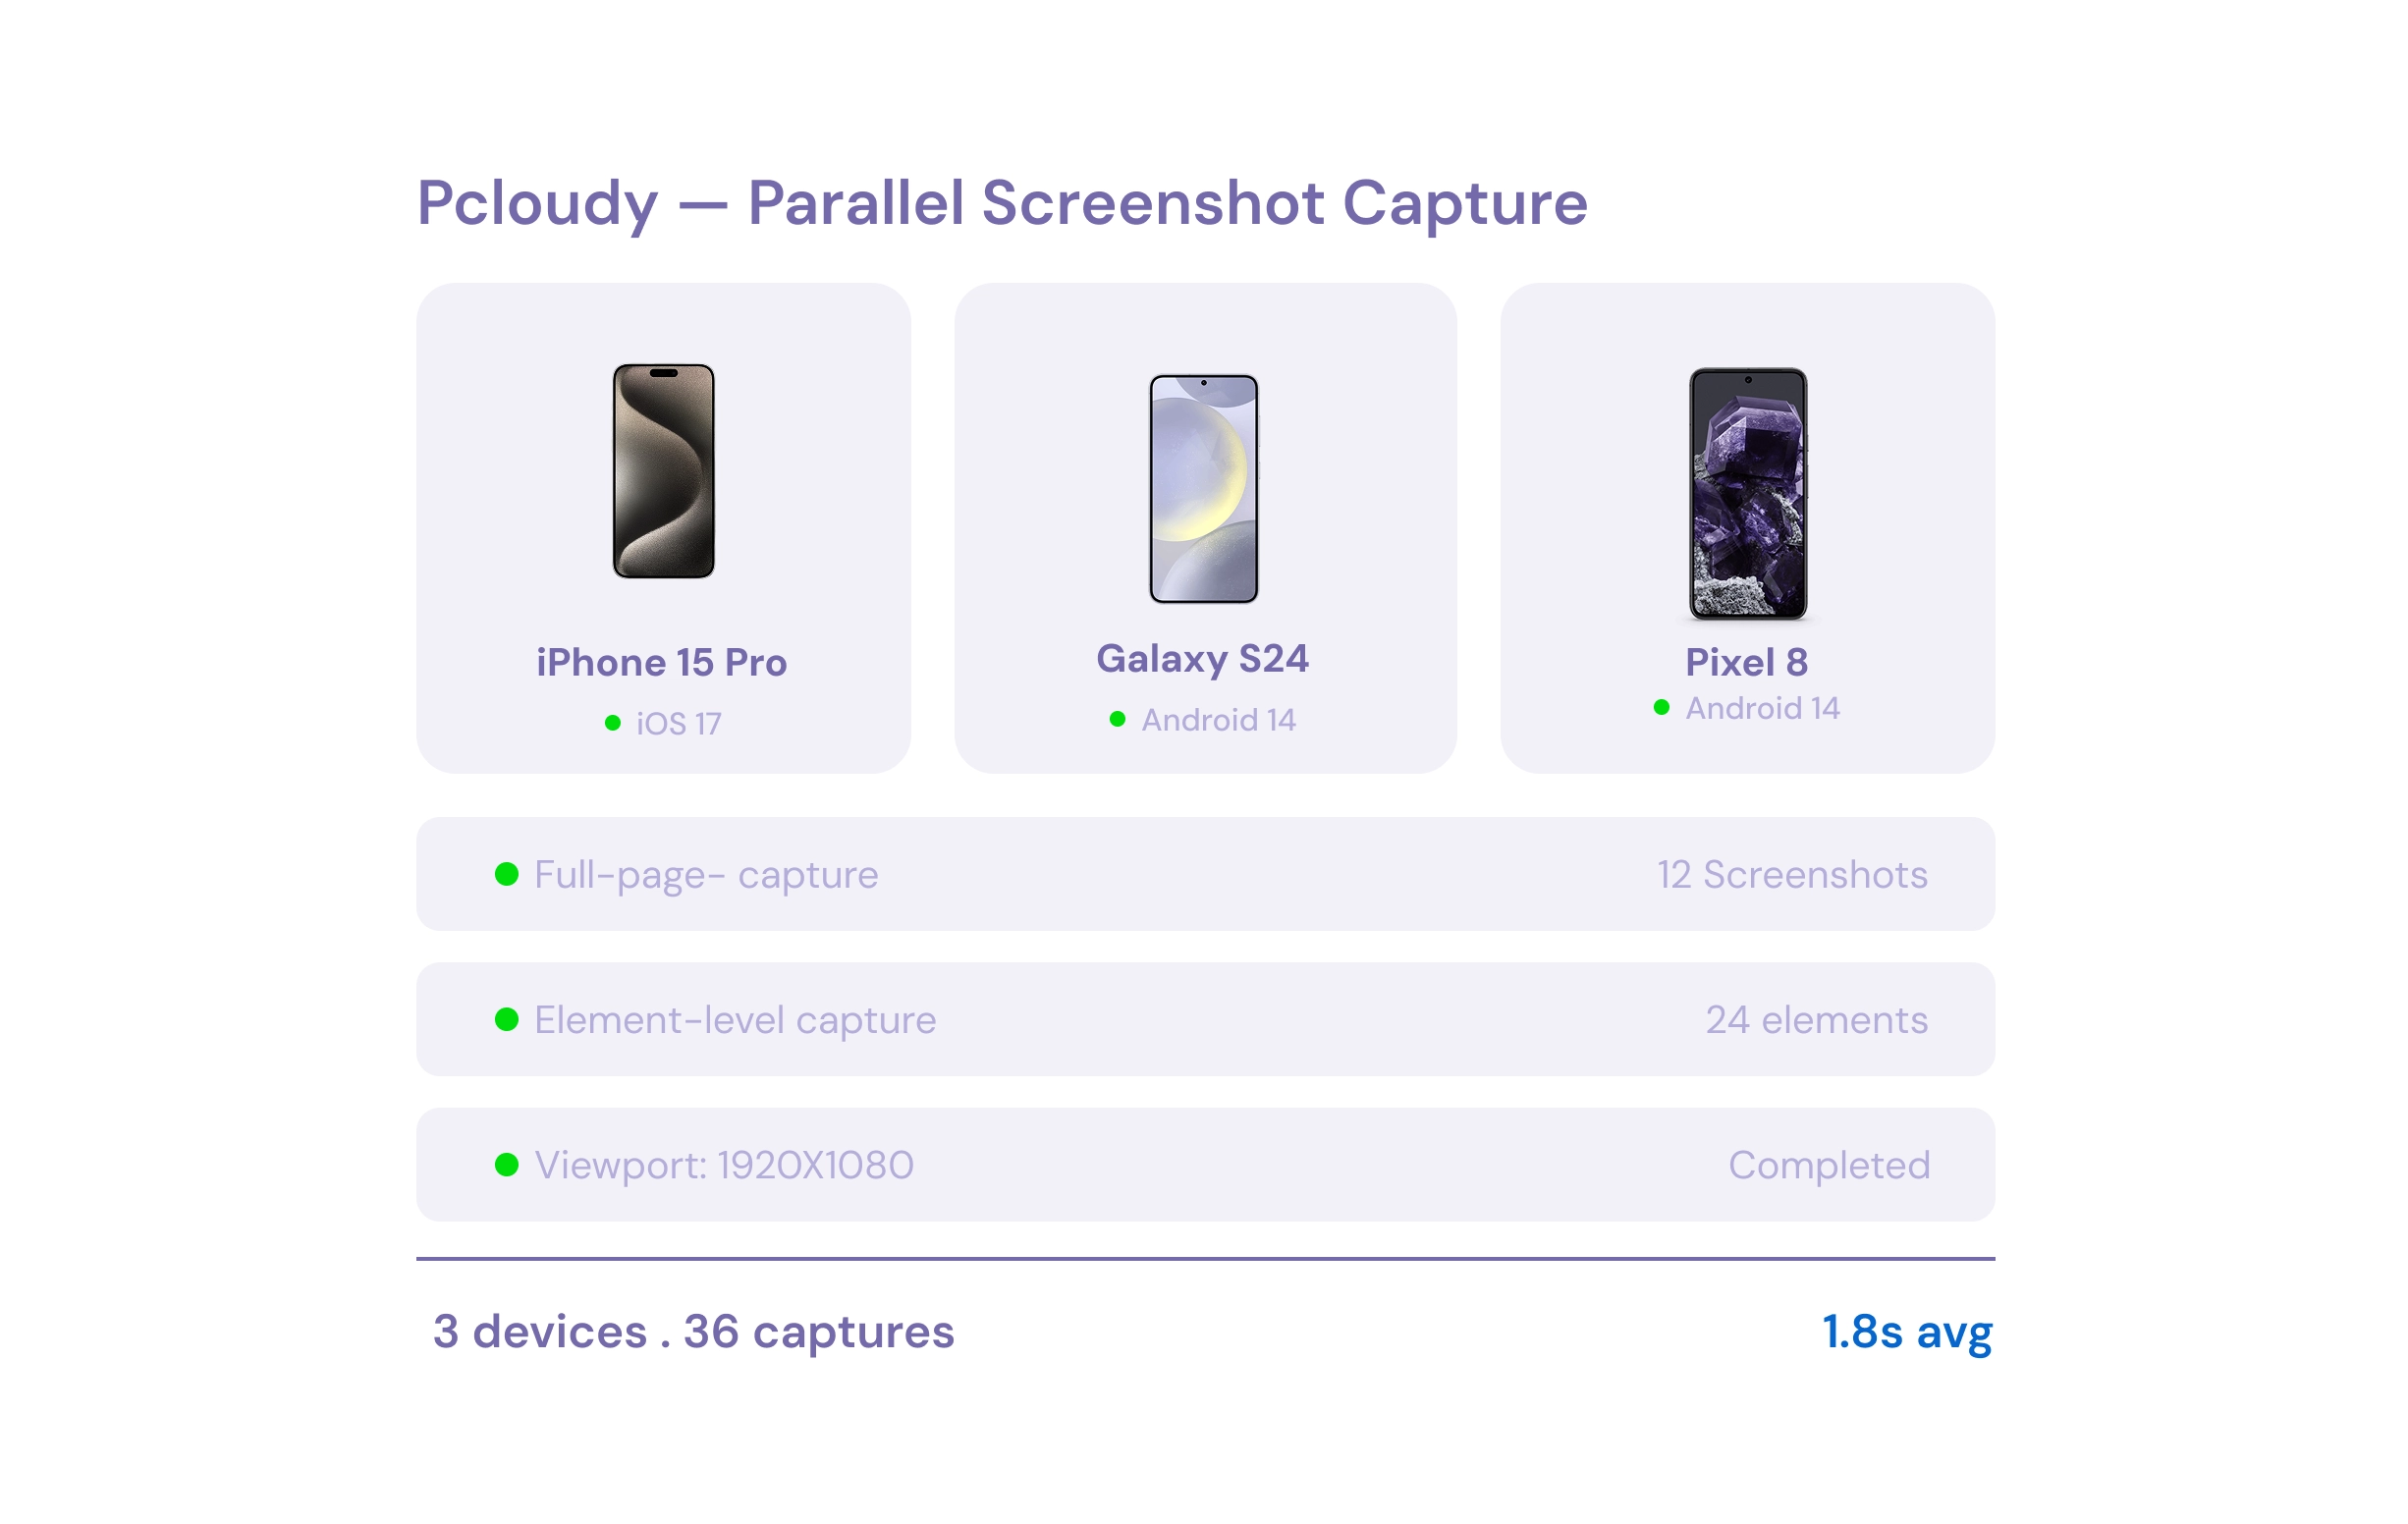Screen dimensions: 2408x1524
Task: Select the Galaxy S24 phone image
Action: coord(1204,489)
